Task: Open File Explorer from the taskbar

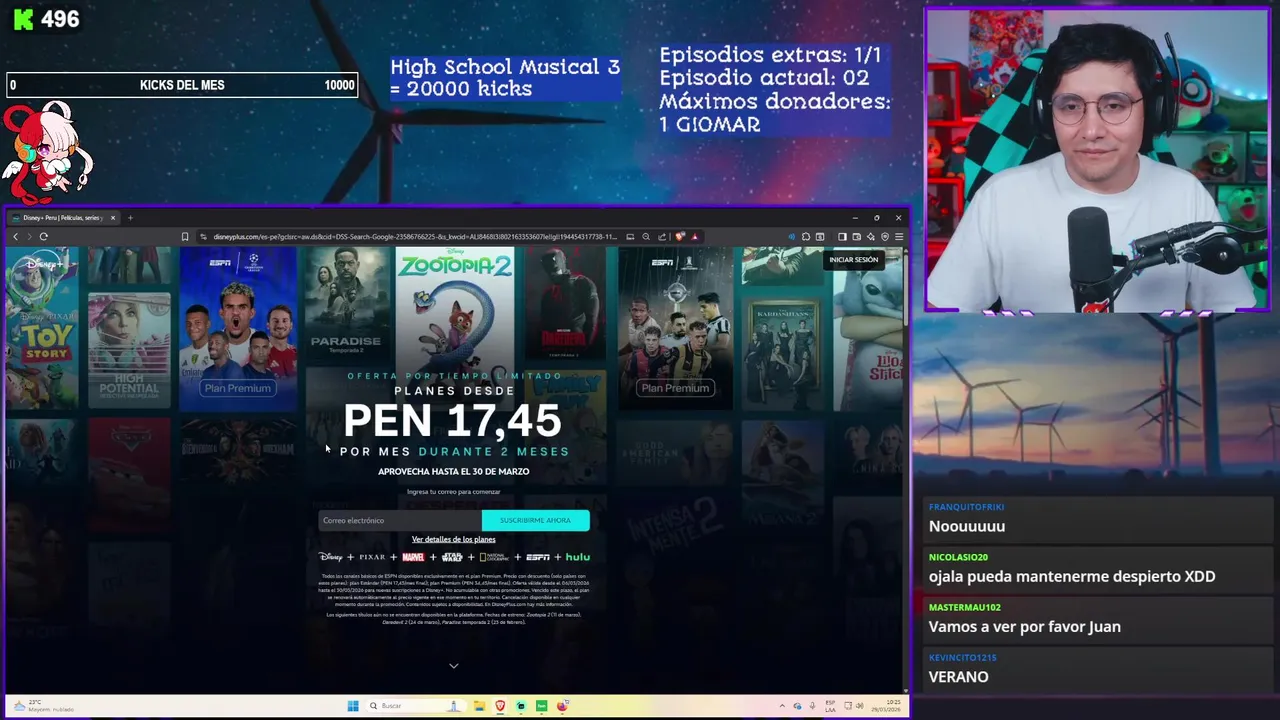Action: pos(480,706)
